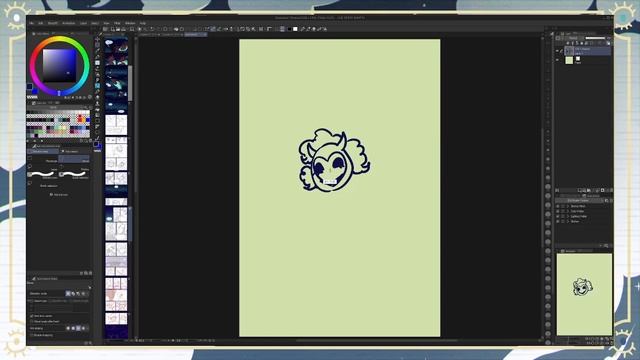640x360 pixels.
Task: Select the Paper layer thumbnail
Action: coord(569,60)
